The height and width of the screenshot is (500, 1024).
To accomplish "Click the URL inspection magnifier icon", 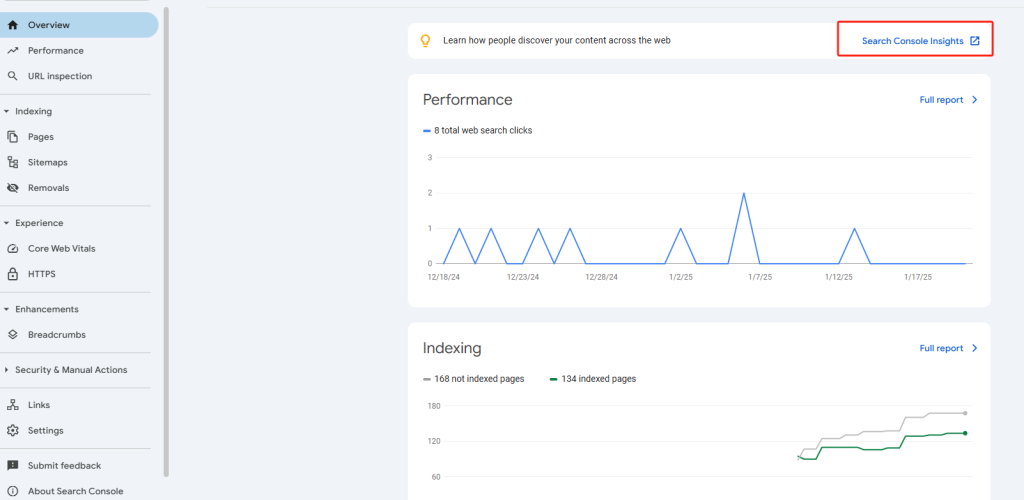I will click(13, 76).
